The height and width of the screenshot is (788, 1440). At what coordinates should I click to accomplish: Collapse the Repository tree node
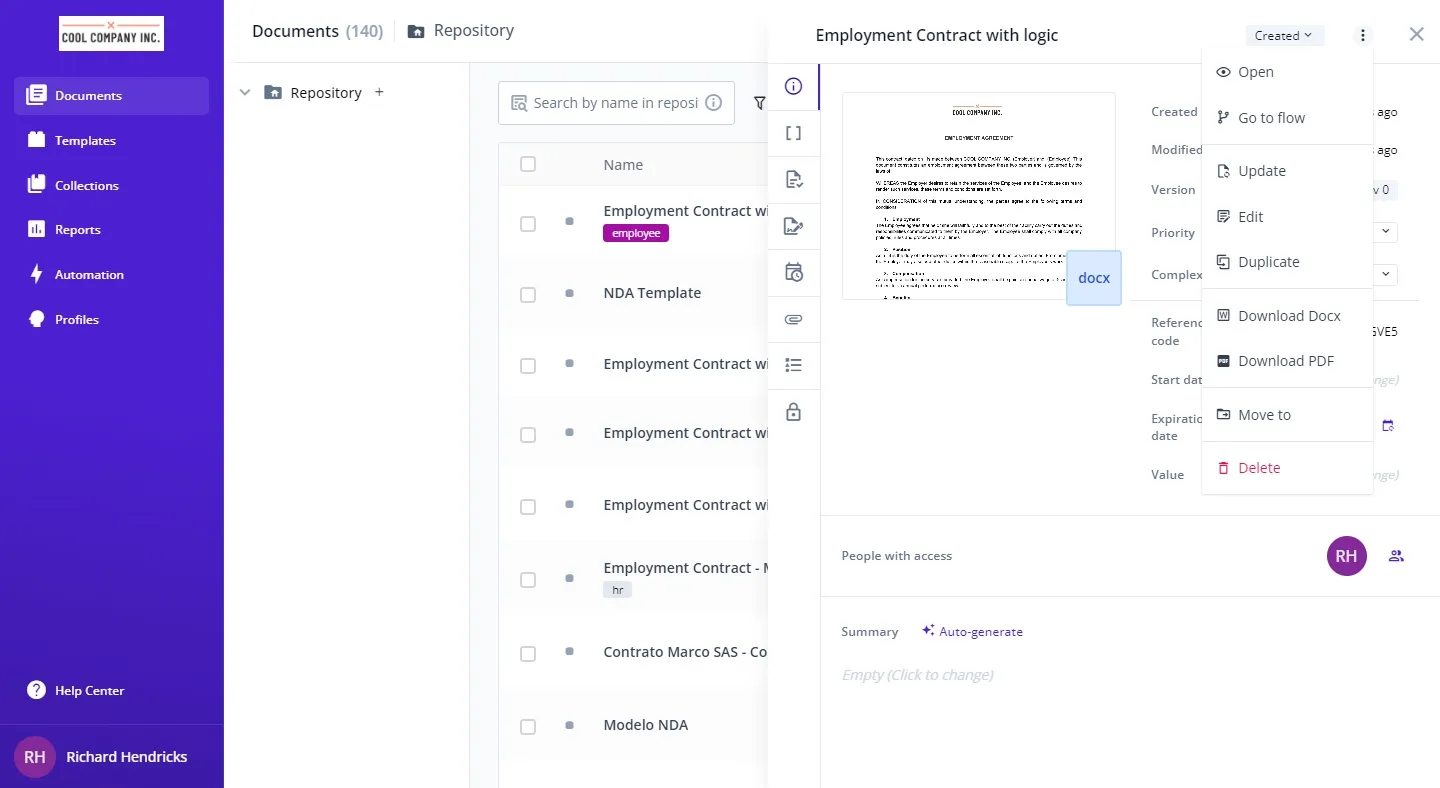point(245,93)
